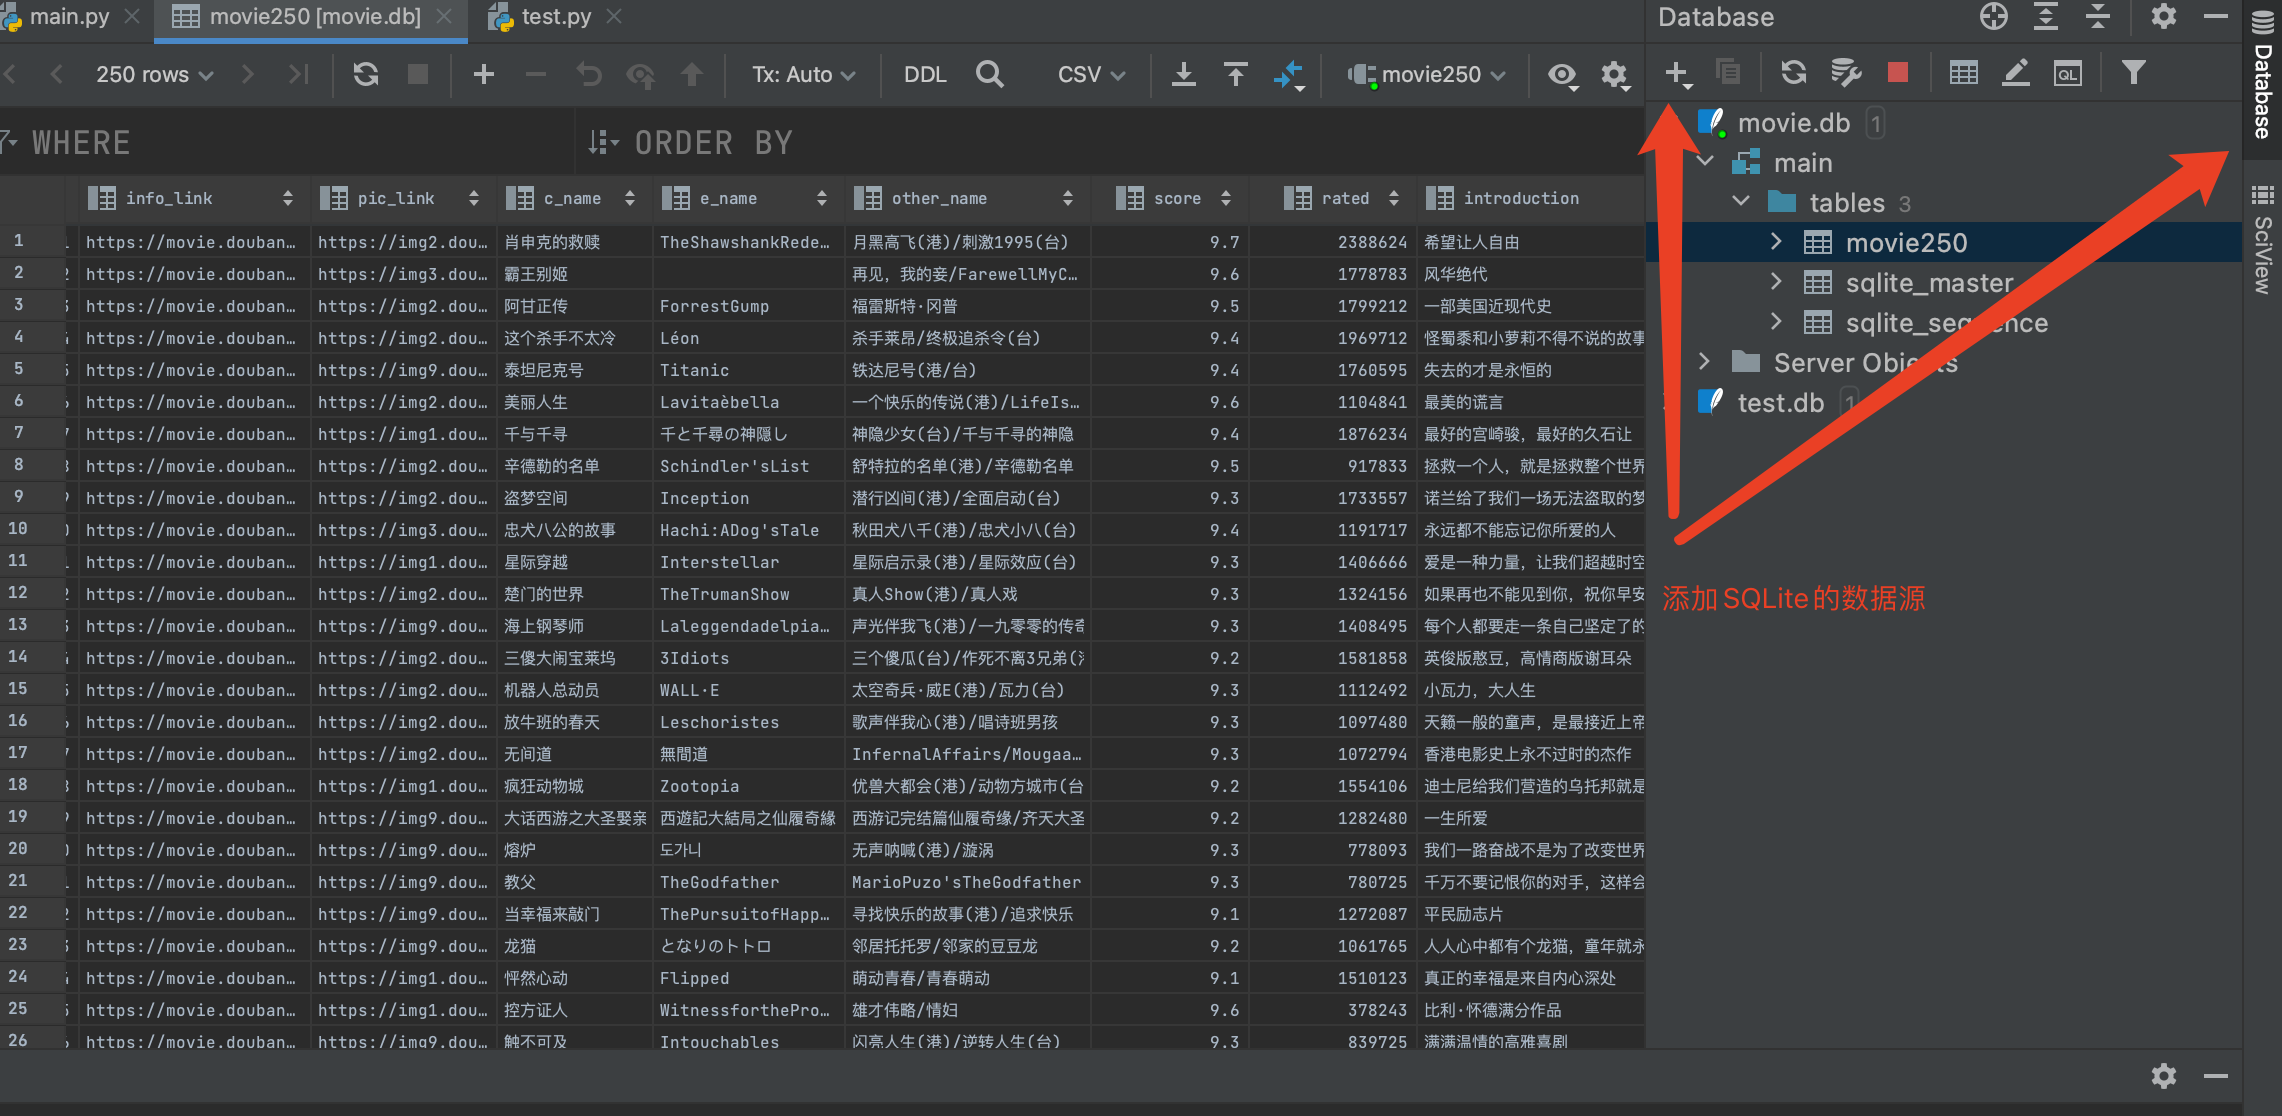Collapse the tables folder node
Screen dimensions: 2282x1116
point(1741,202)
